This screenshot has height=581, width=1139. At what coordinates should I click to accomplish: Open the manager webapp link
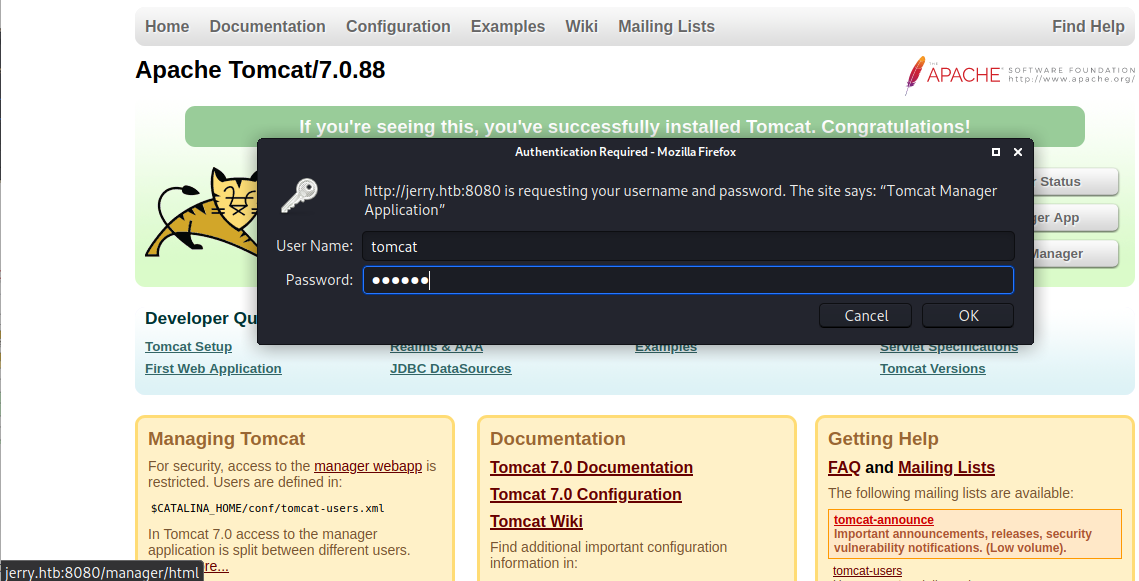coord(370,465)
